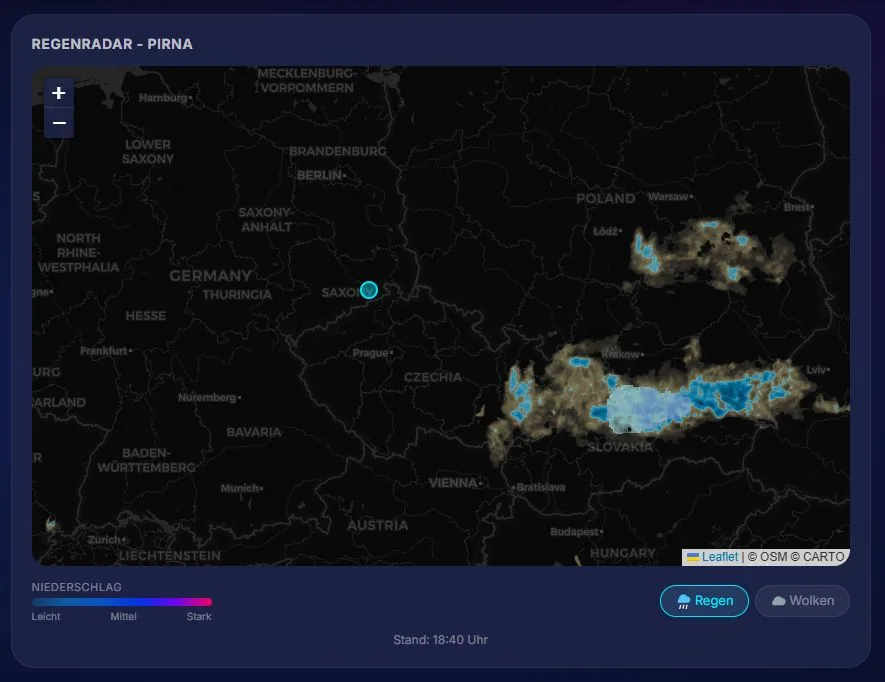Enable the Regen radar layer
Image resolution: width=885 pixels, height=682 pixels.
click(x=704, y=601)
